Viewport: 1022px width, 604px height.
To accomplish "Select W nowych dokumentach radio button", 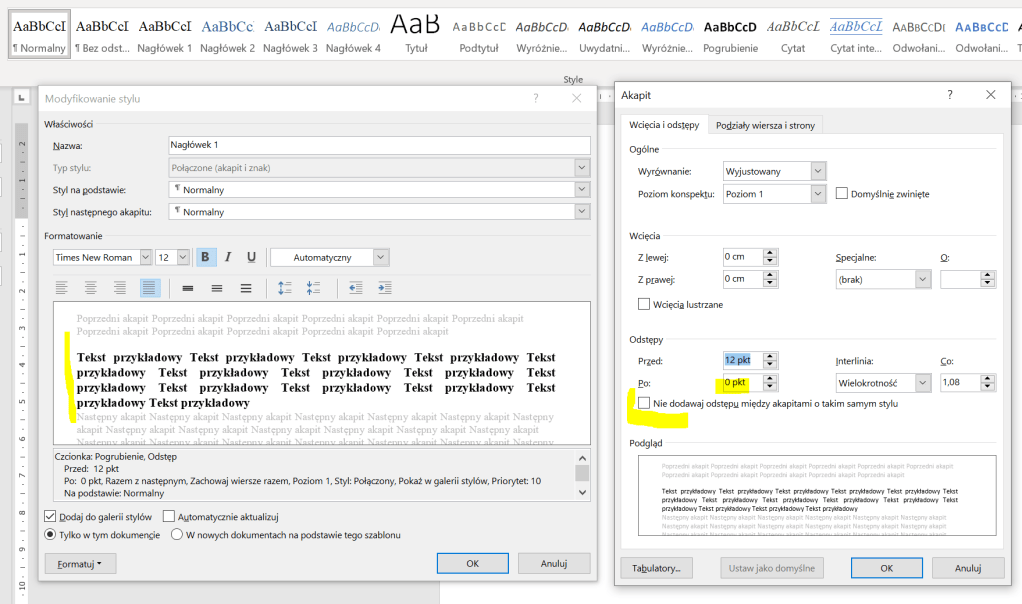I will point(178,535).
